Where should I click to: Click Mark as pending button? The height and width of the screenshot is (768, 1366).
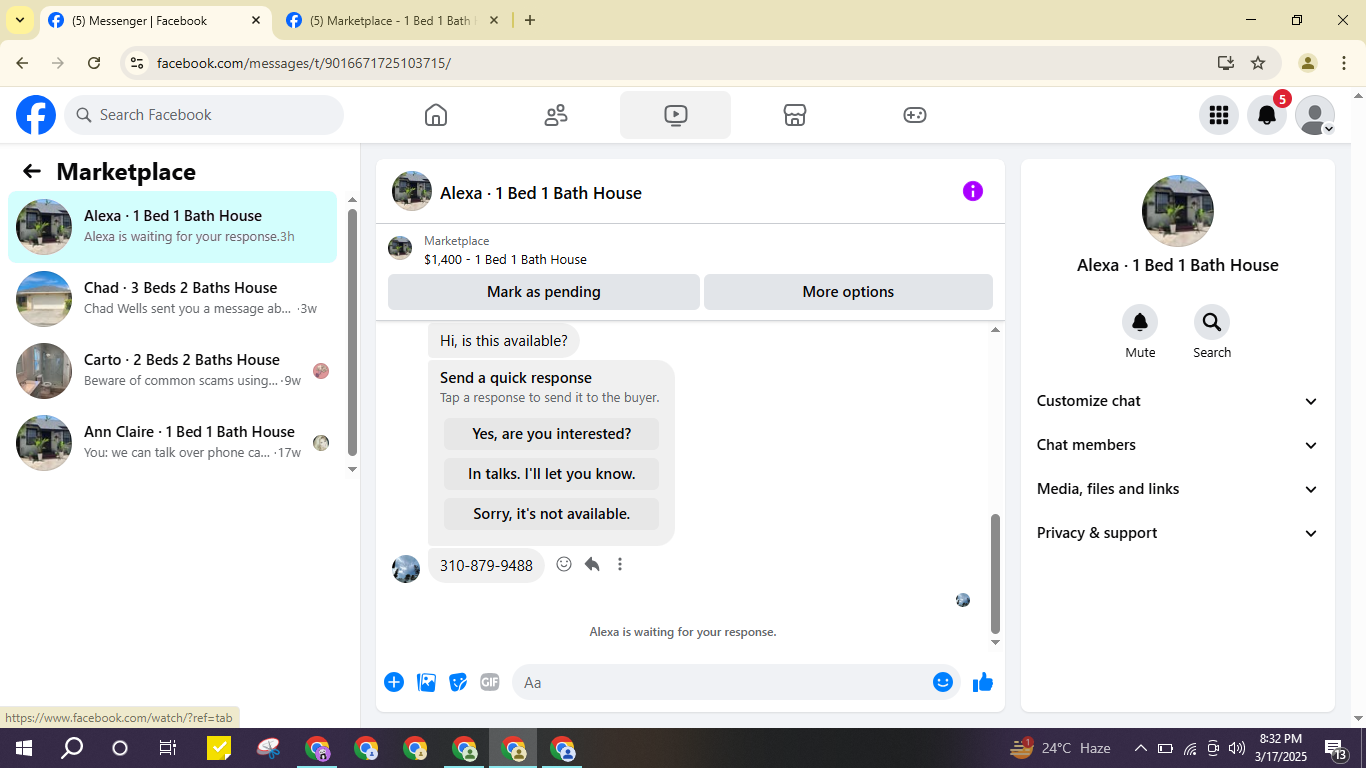pos(544,292)
